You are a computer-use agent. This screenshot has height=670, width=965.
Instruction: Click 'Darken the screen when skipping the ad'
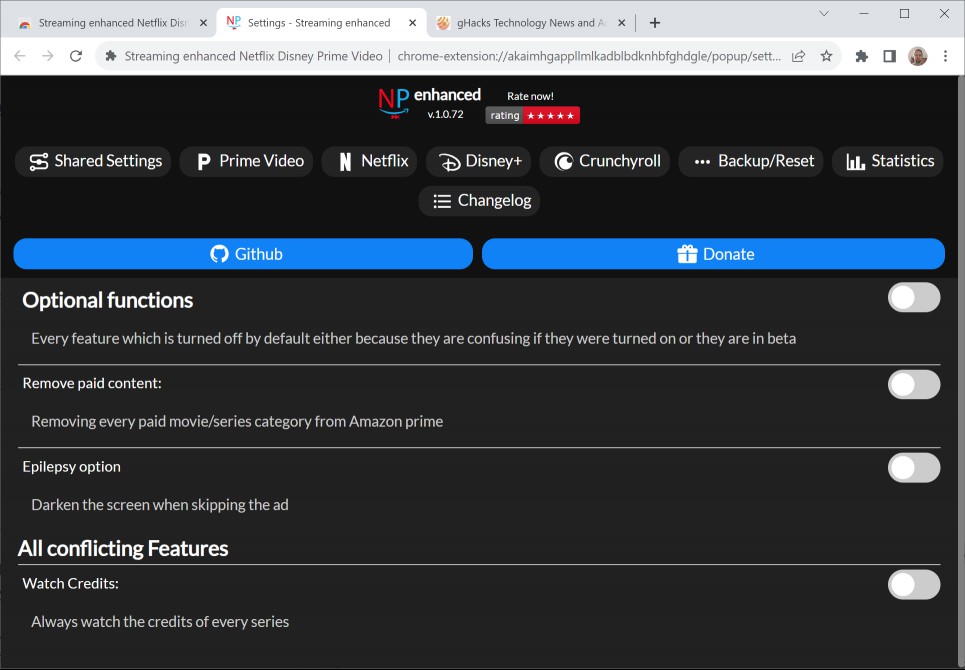click(x=160, y=505)
